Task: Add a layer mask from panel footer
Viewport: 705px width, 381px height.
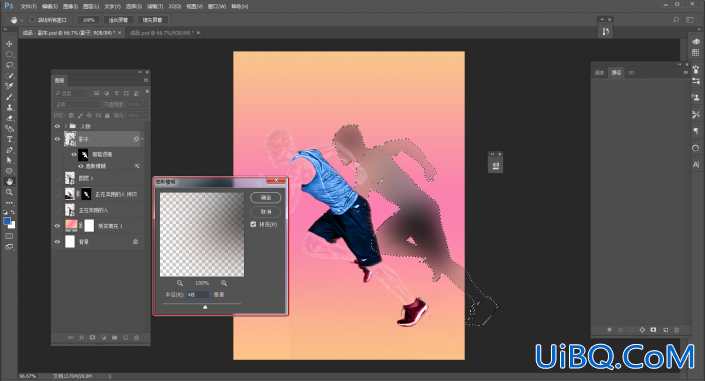Action: pos(93,337)
